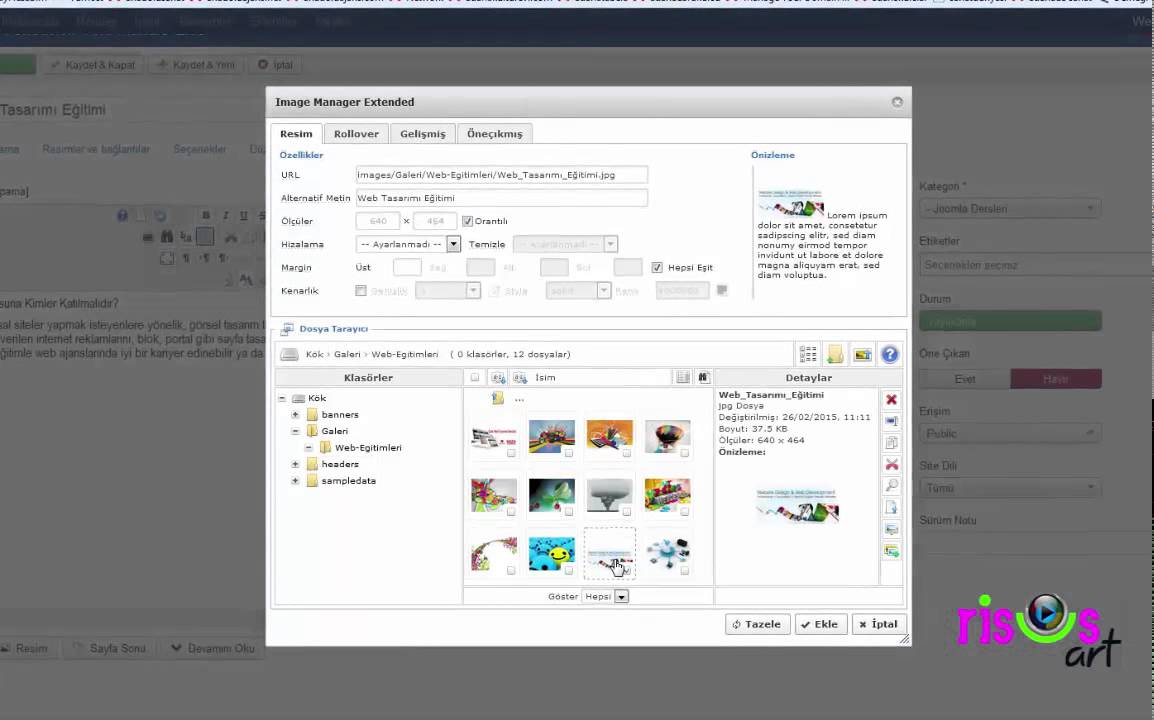Click the details column icon beside search
The width and height of the screenshot is (1154, 720).
click(x=683, y=378)
